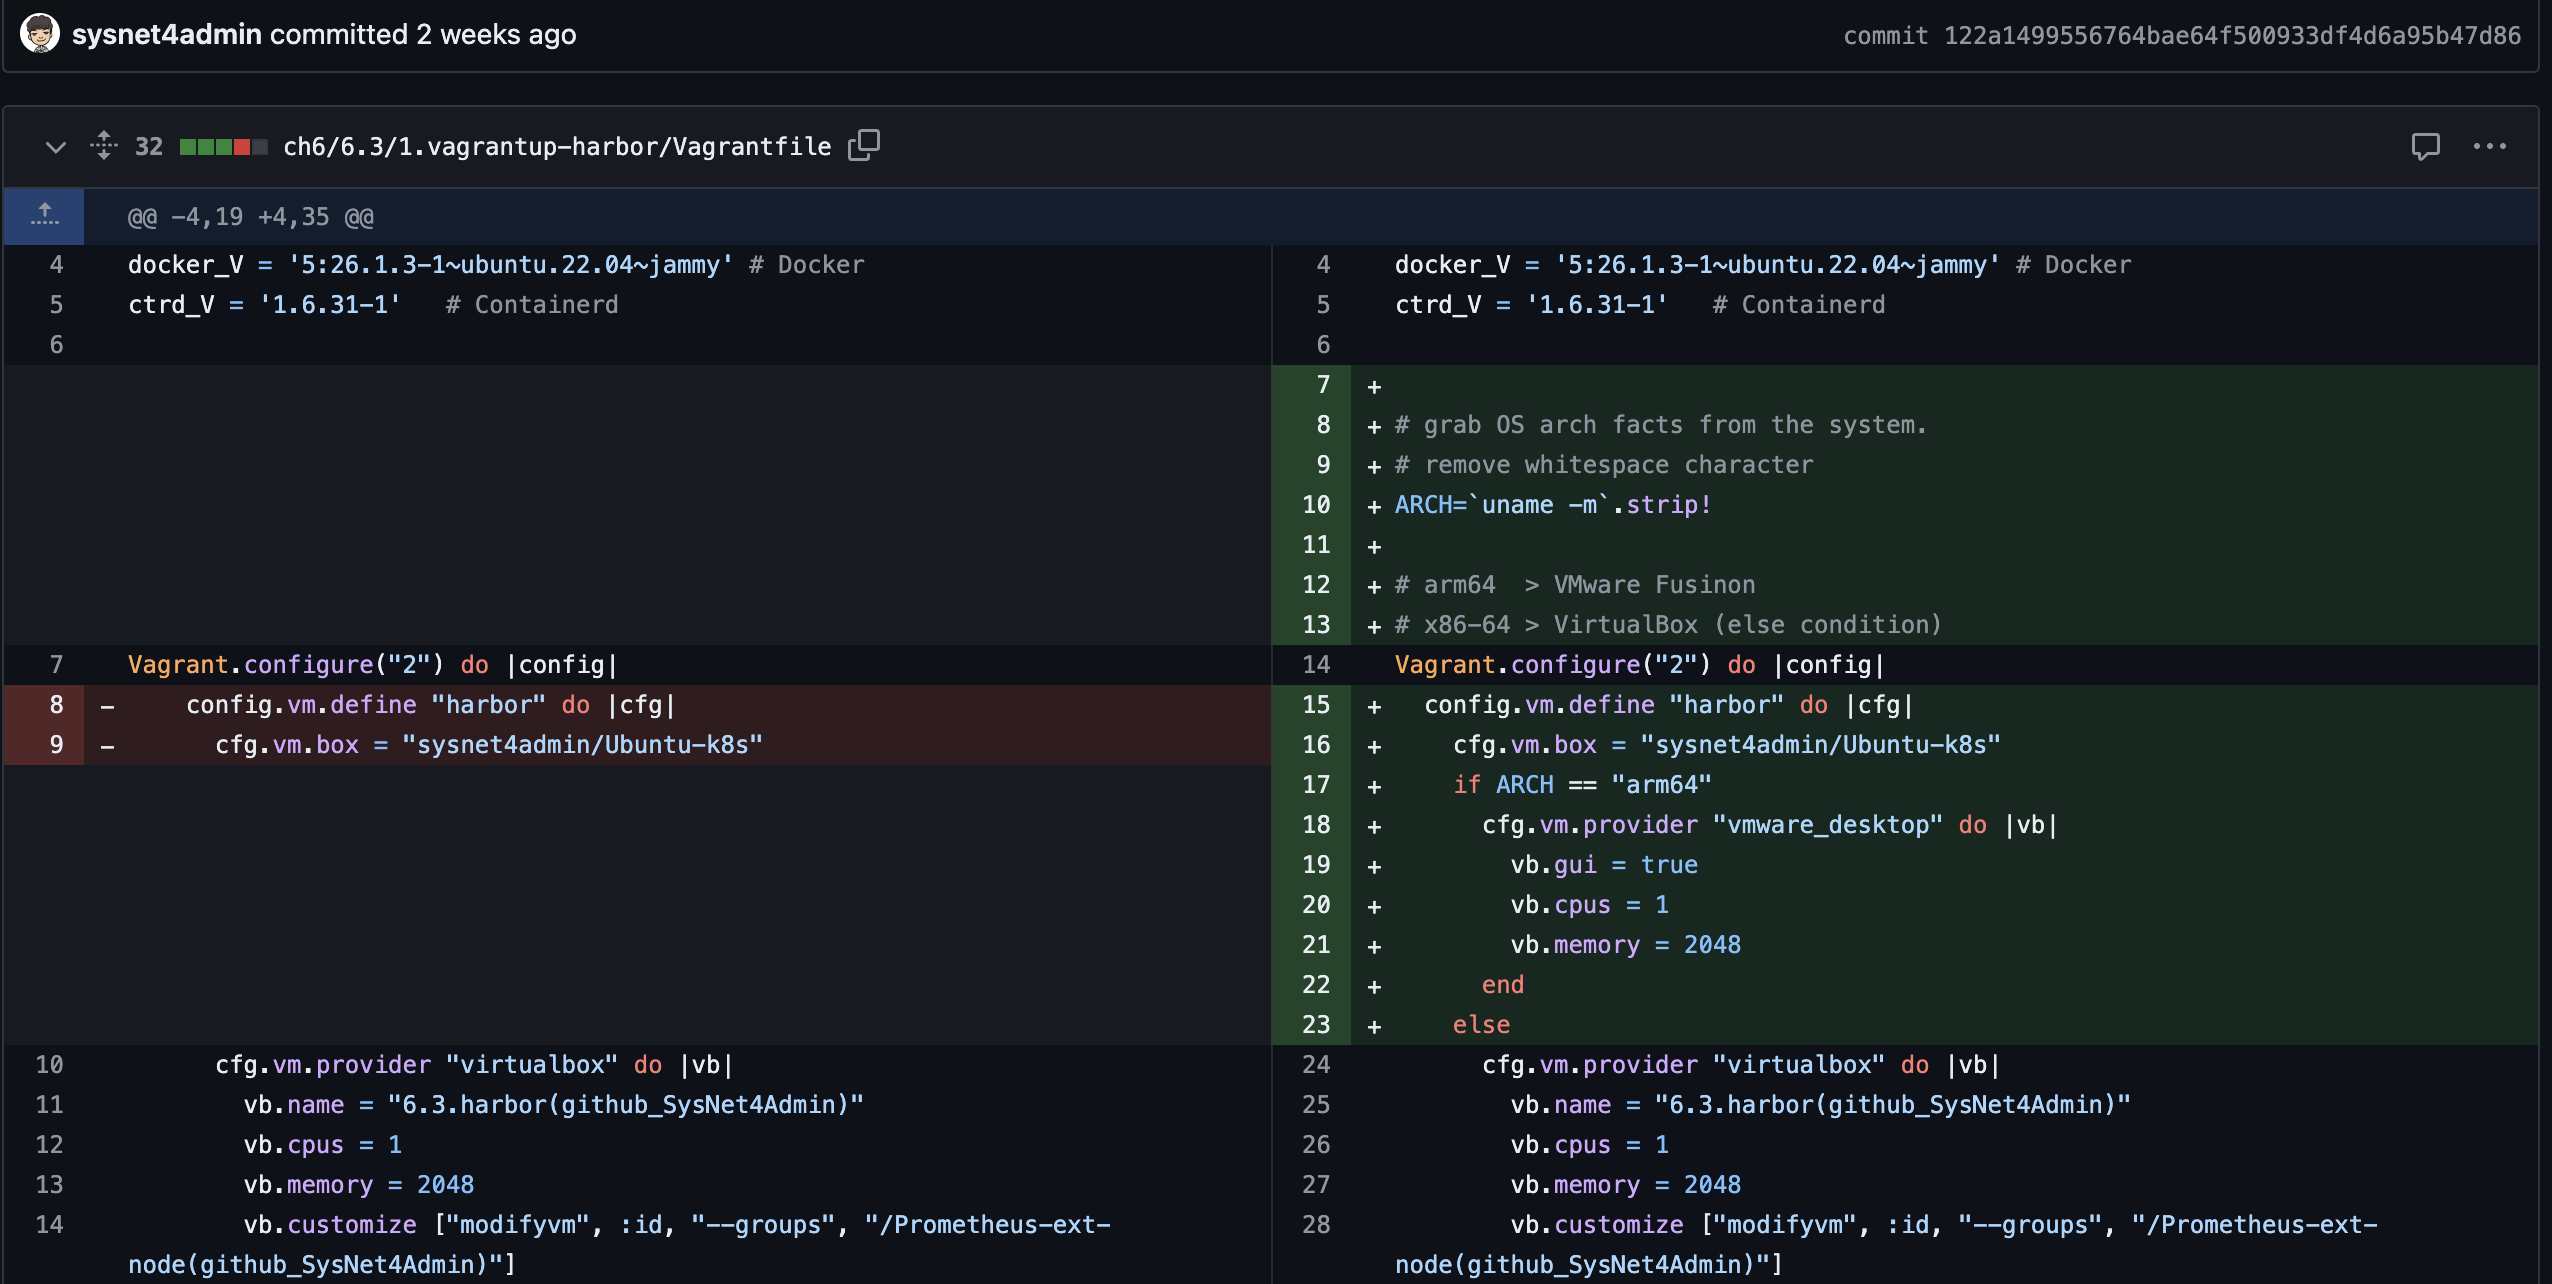Click added line cfg.vm.provider "vmware_desktop"
Screen dimensions: 2552x1284
[1769, 824]
